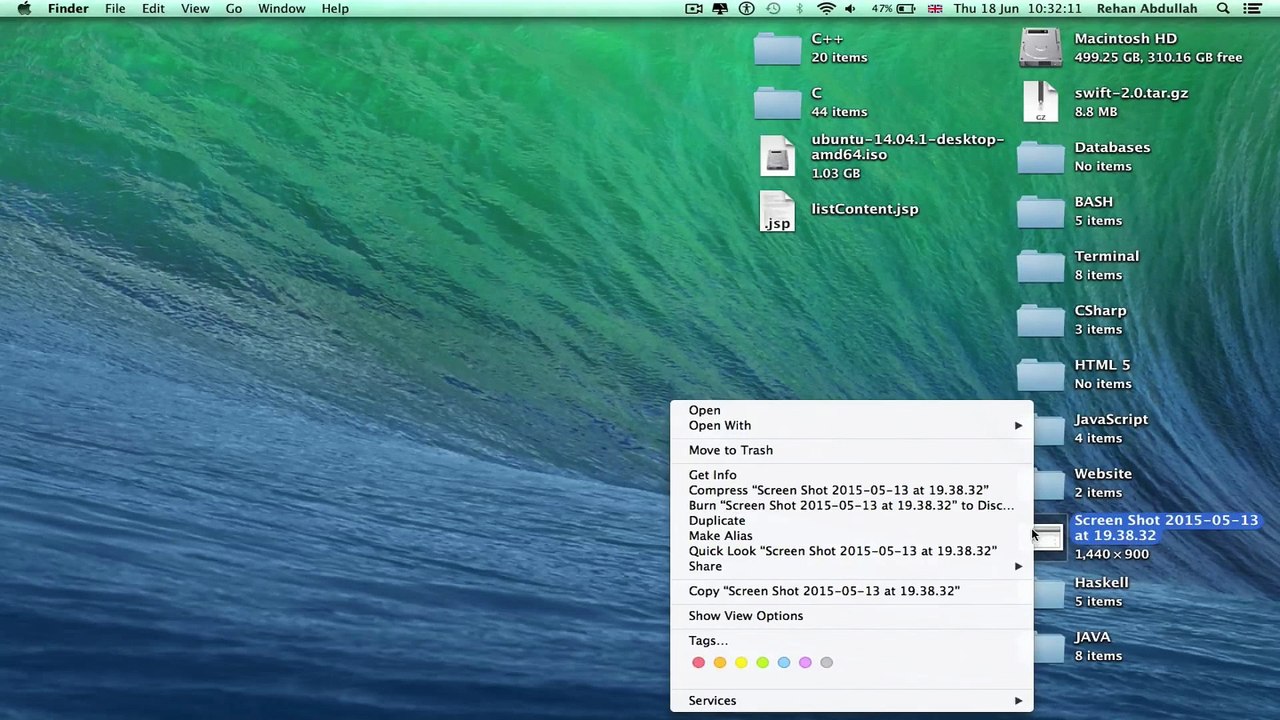Quick Look the Screen Shot file
1280x720 pixels.
pyautogui.click(x=851, y=551)
